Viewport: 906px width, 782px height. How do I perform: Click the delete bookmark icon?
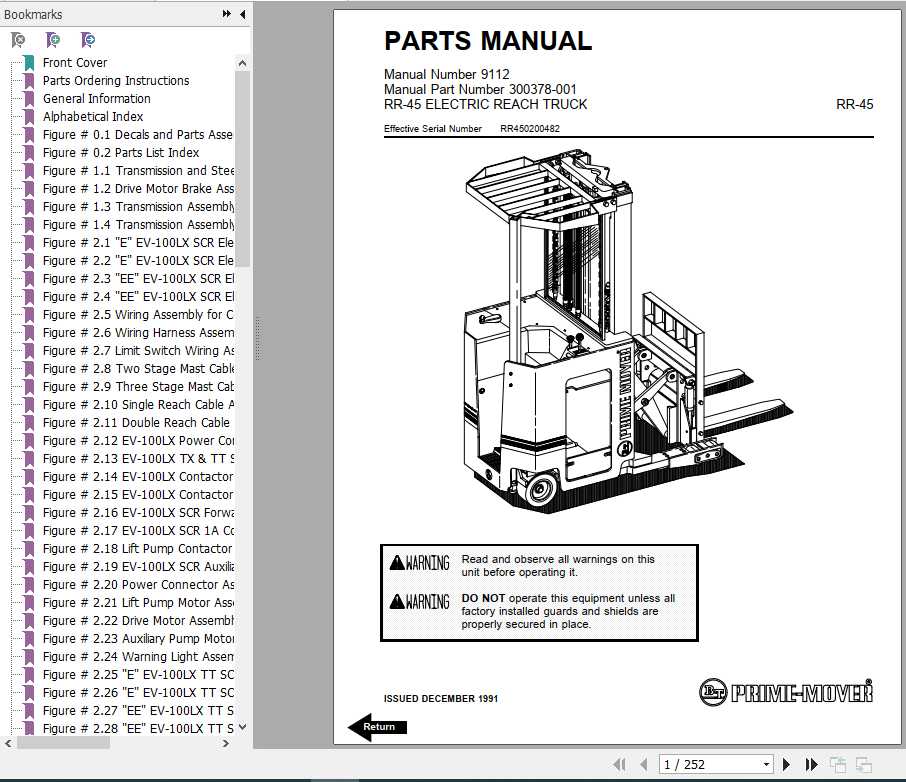point(18,39)
